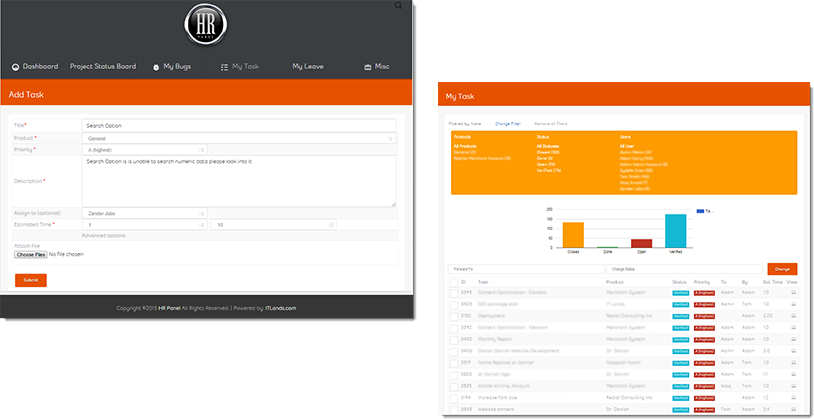Open the Change Status dropdown
Viewport: 814px width, 419px height.
685,269
